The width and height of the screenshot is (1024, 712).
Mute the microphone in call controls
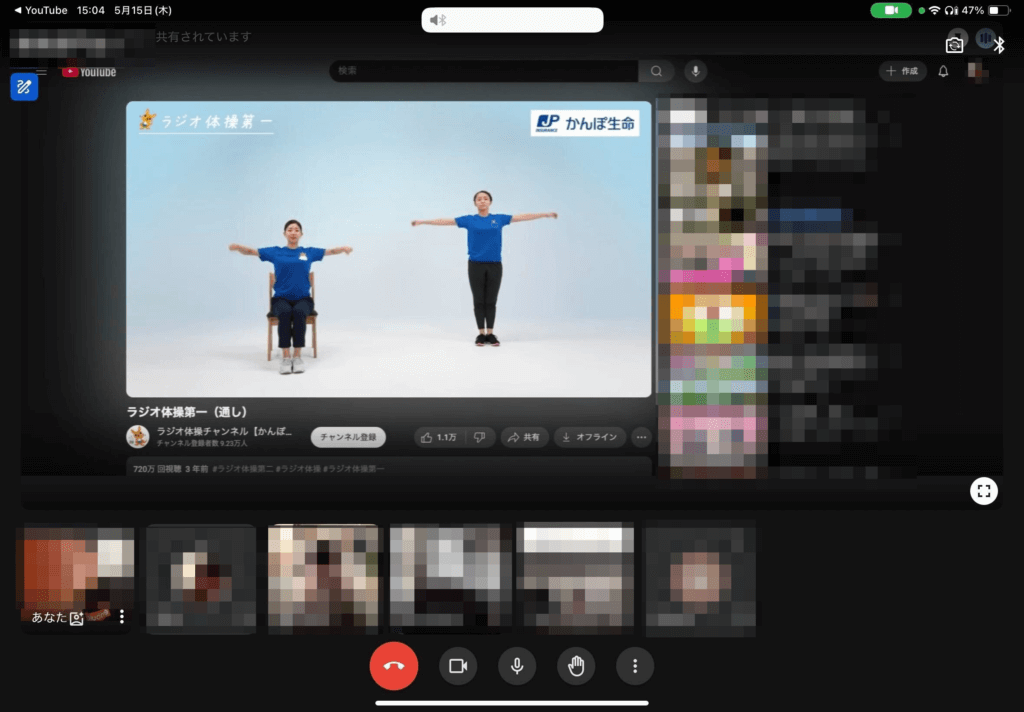(x=517, y=666)
